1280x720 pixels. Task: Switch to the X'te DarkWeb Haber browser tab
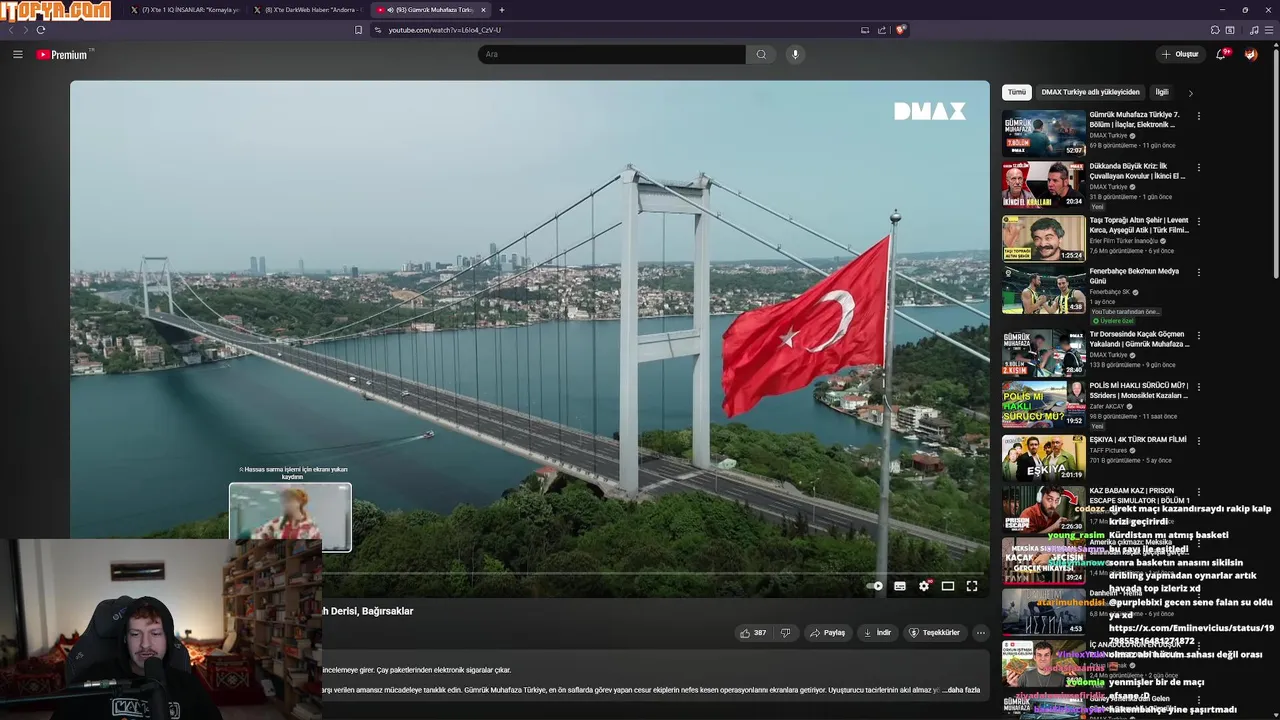click(308, 10)
